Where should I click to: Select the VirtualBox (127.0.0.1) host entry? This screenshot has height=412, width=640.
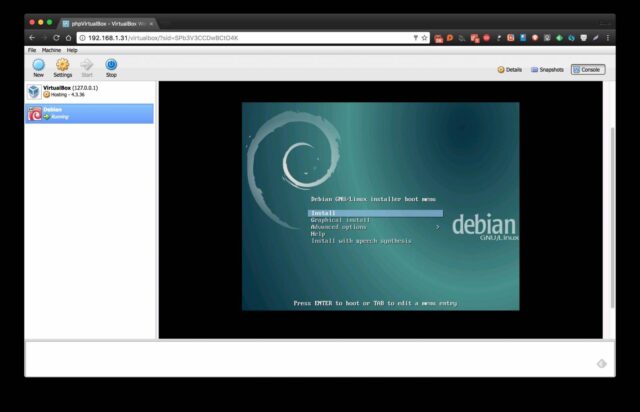point(90,91)
